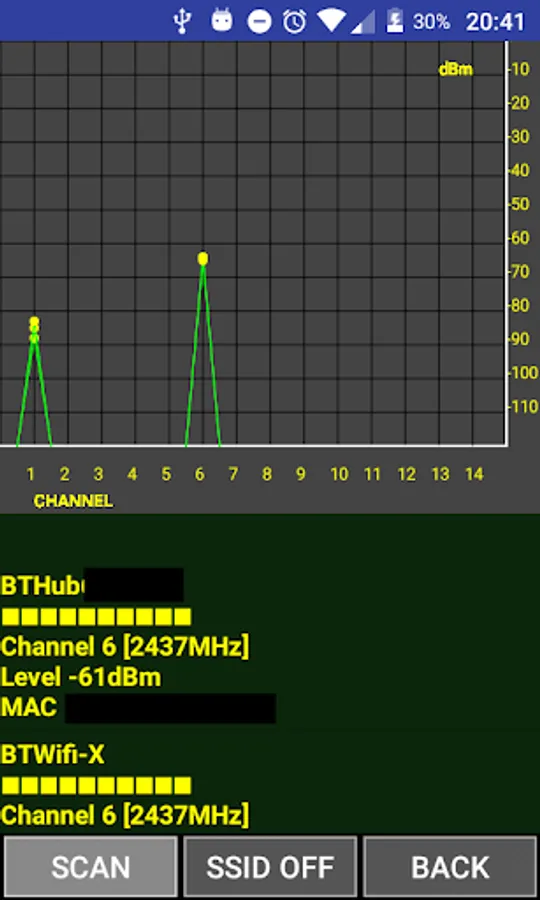Tap the BTWifi-X signal strength bar
This screenshot has height=900, width=540.
(x=96, y=785)
